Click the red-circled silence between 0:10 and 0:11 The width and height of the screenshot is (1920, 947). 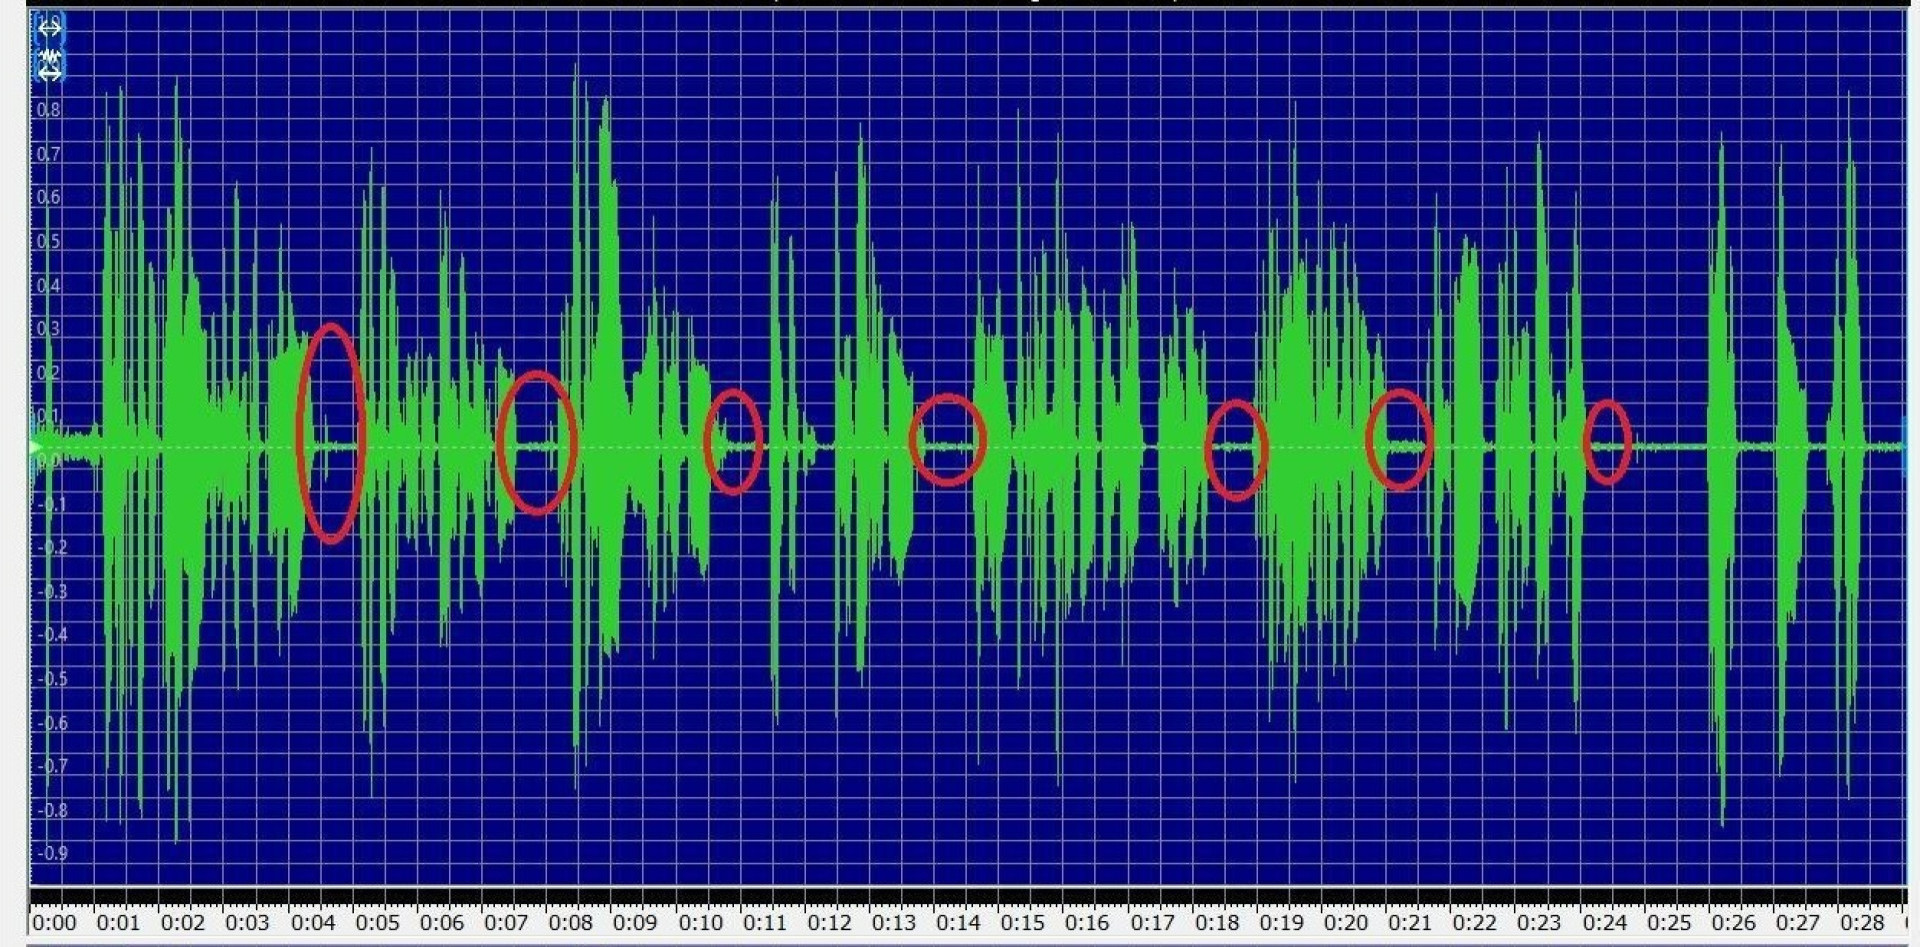coord(733,442)
